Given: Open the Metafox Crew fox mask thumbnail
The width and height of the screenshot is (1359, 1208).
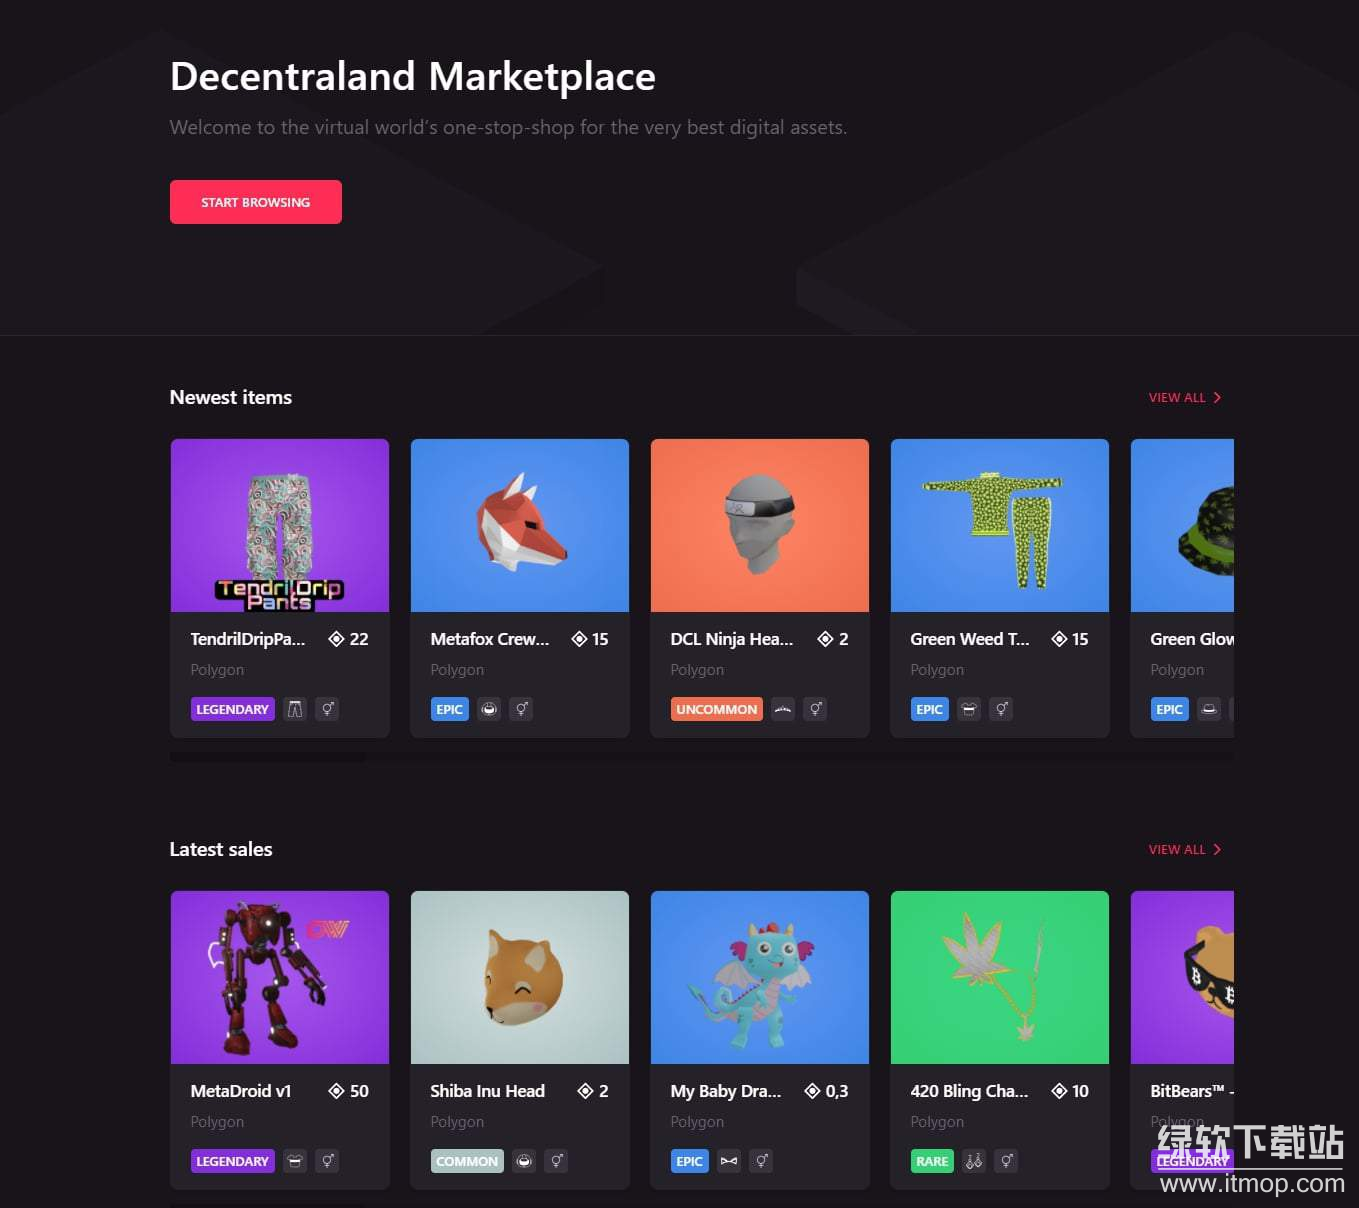Looking at the screenshot, I should [520, 525].
